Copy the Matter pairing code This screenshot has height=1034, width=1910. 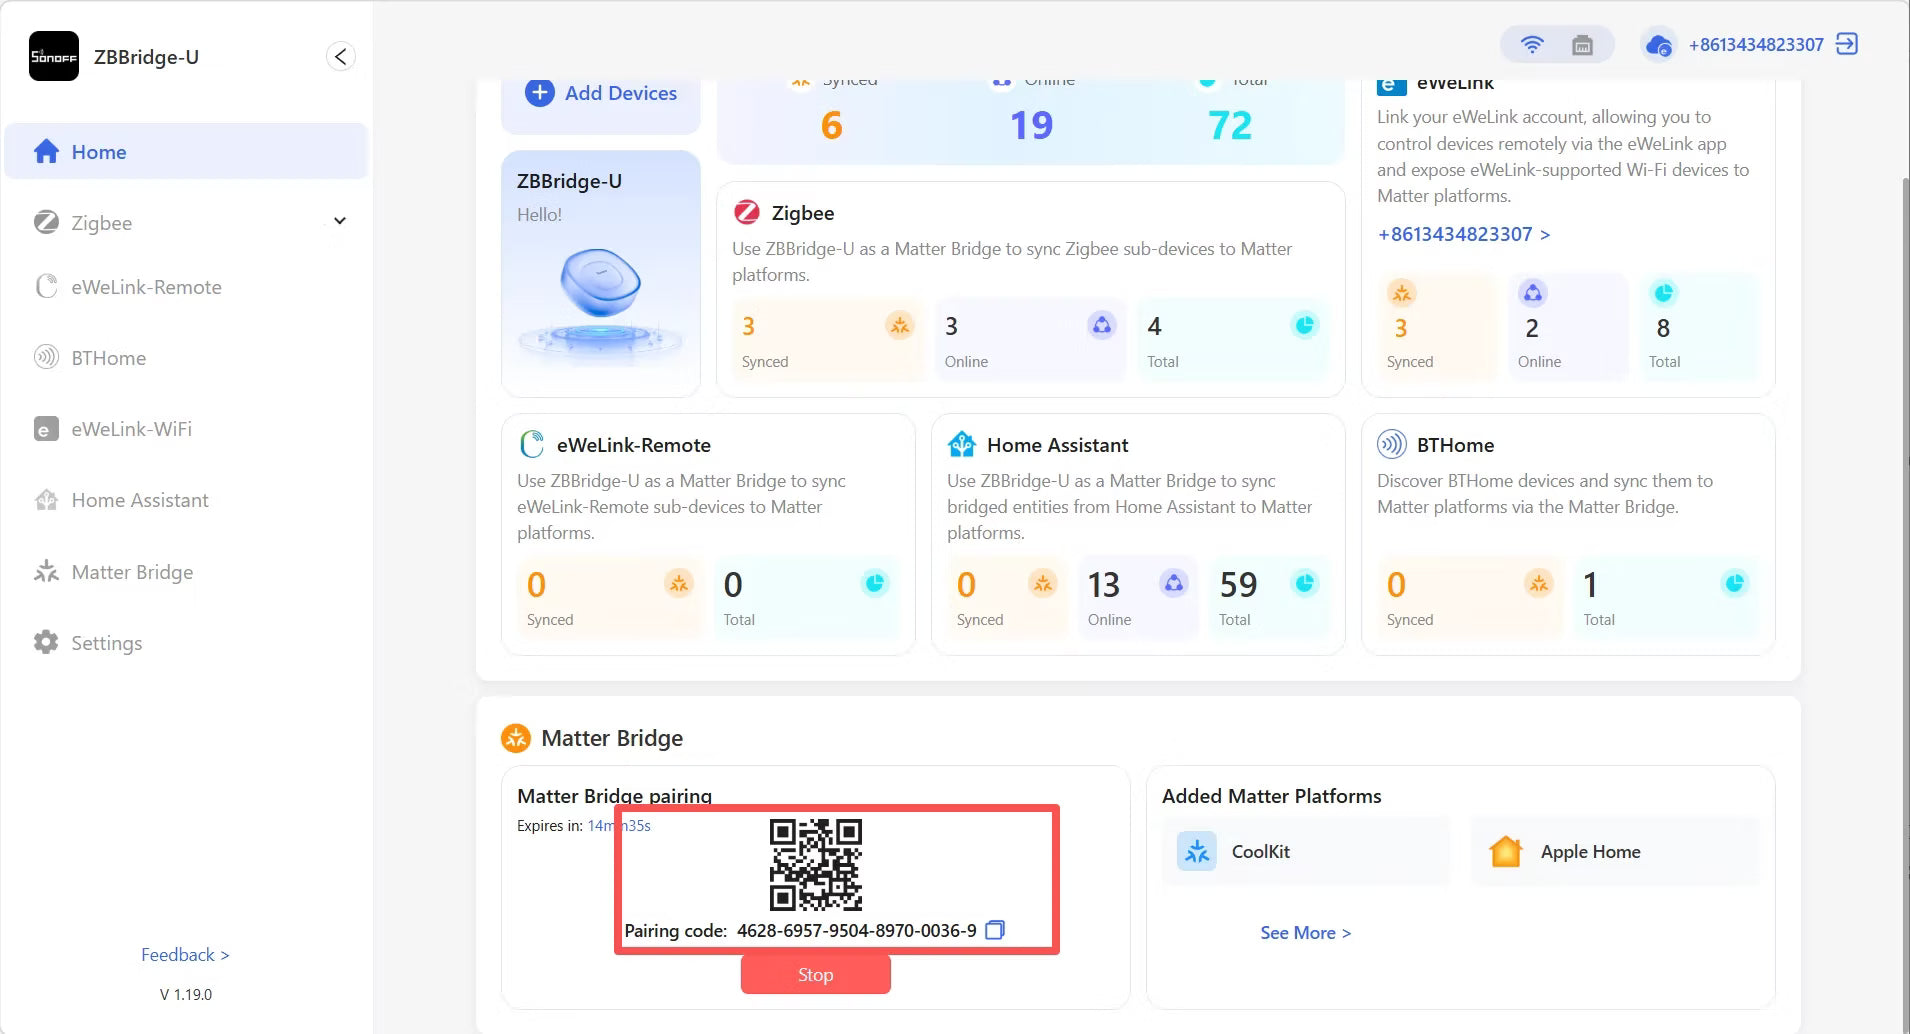tap(994, 930)
